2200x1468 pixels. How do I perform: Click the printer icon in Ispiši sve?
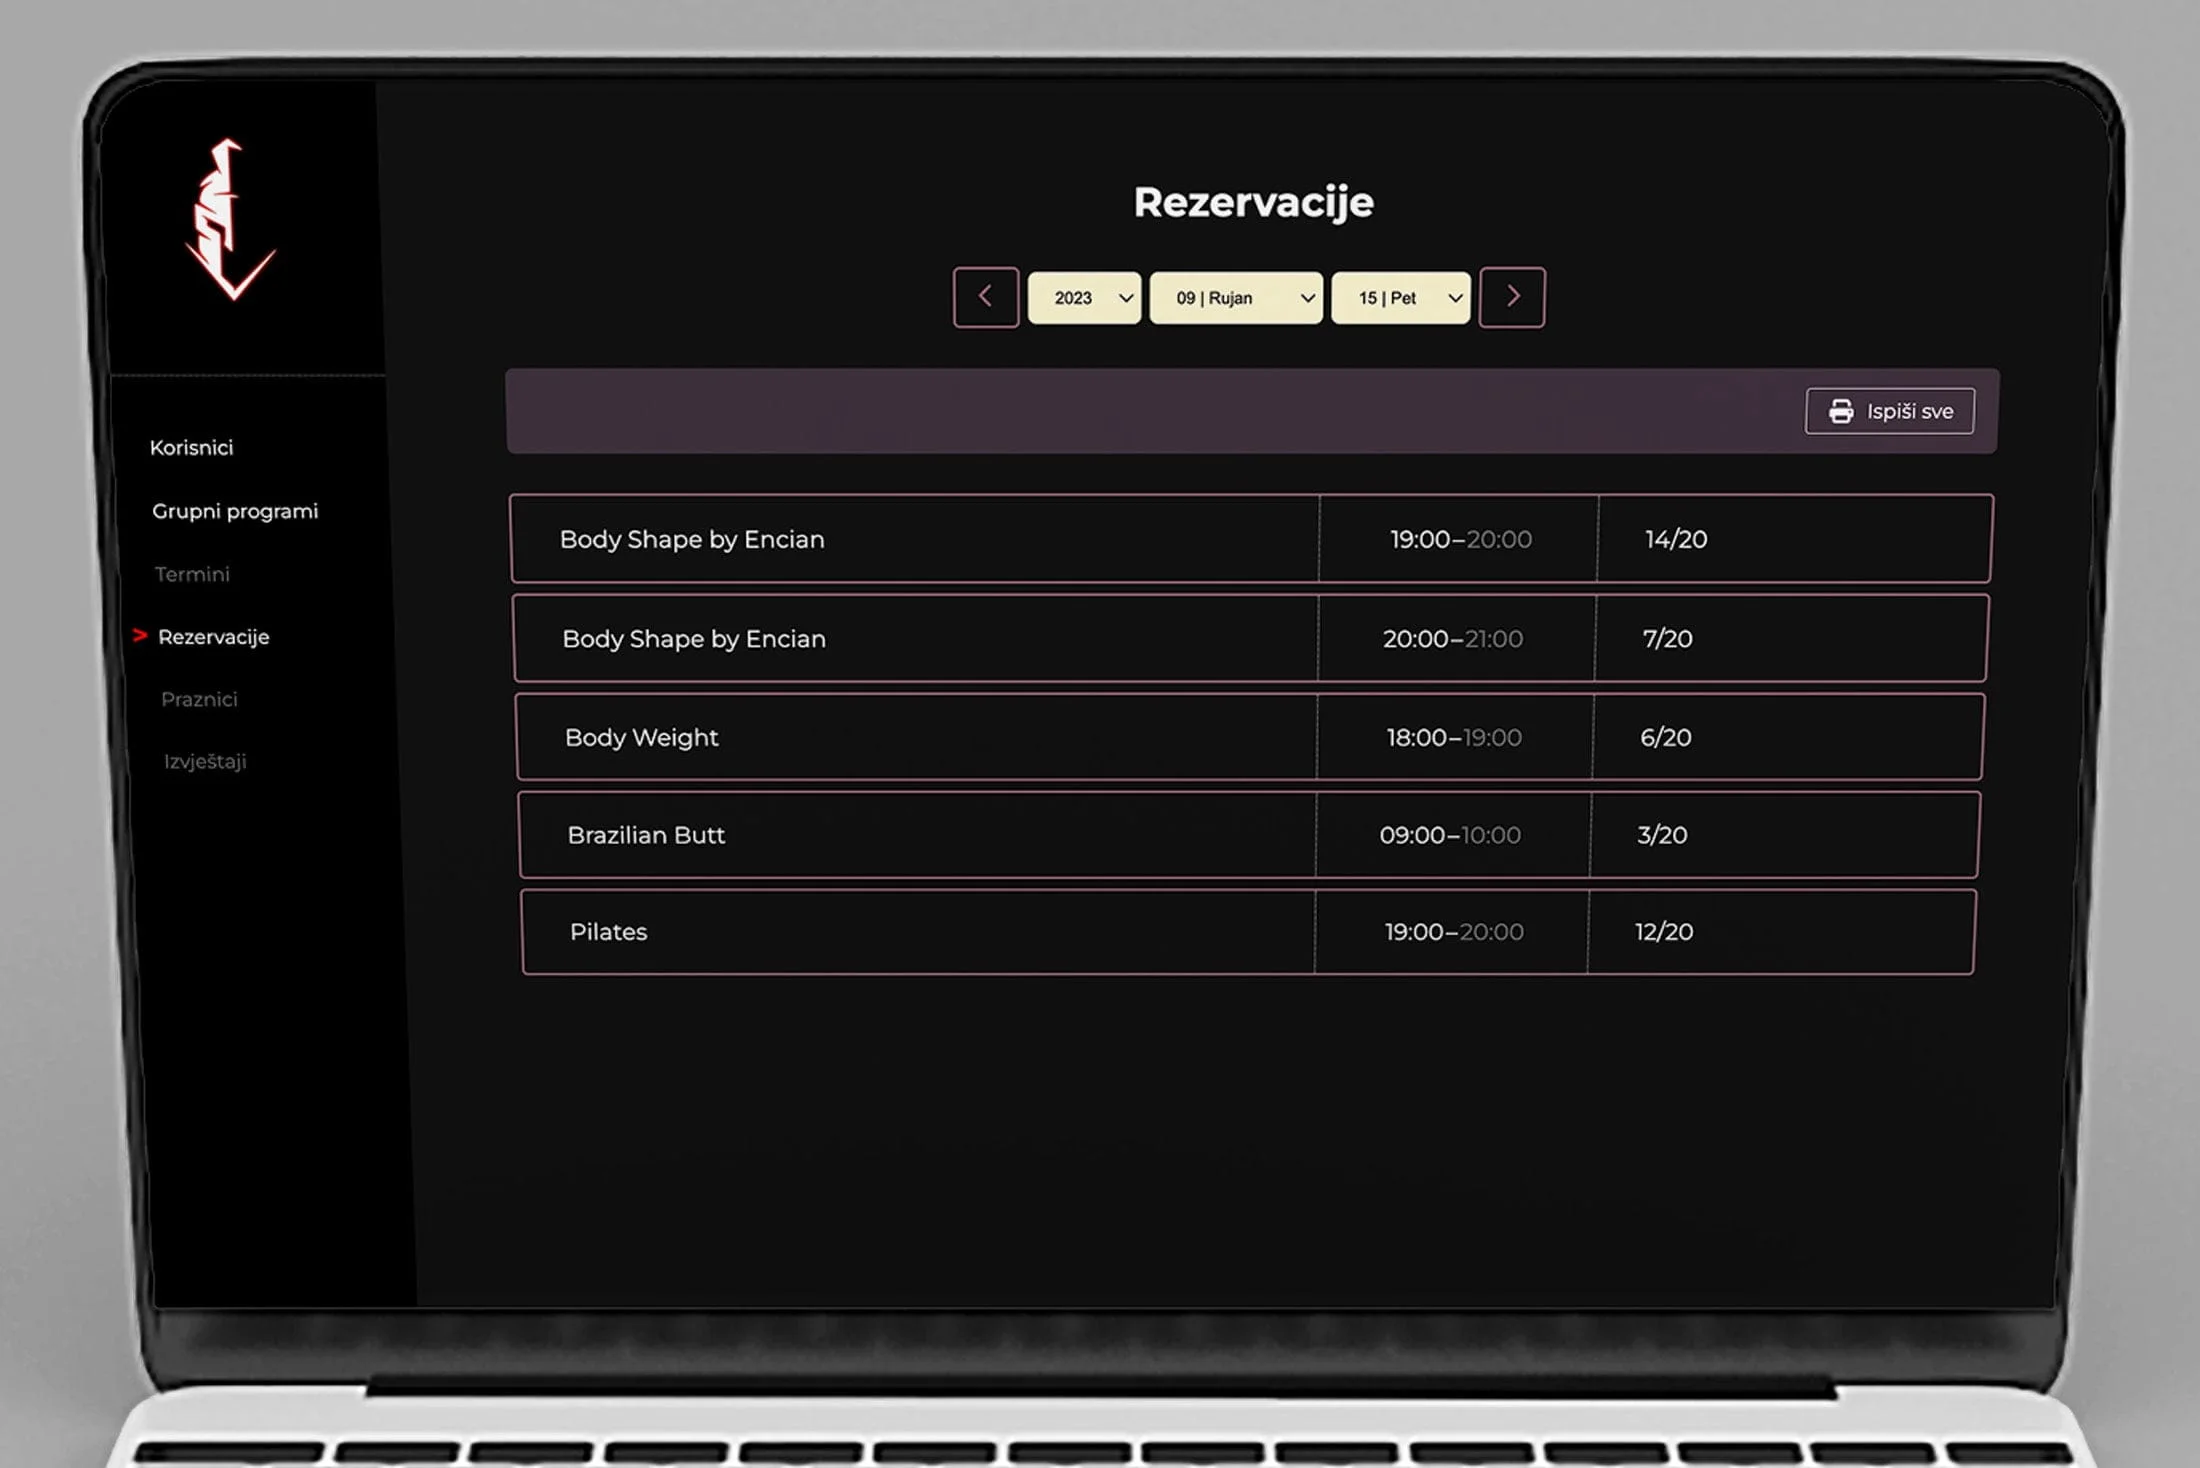1840,411
